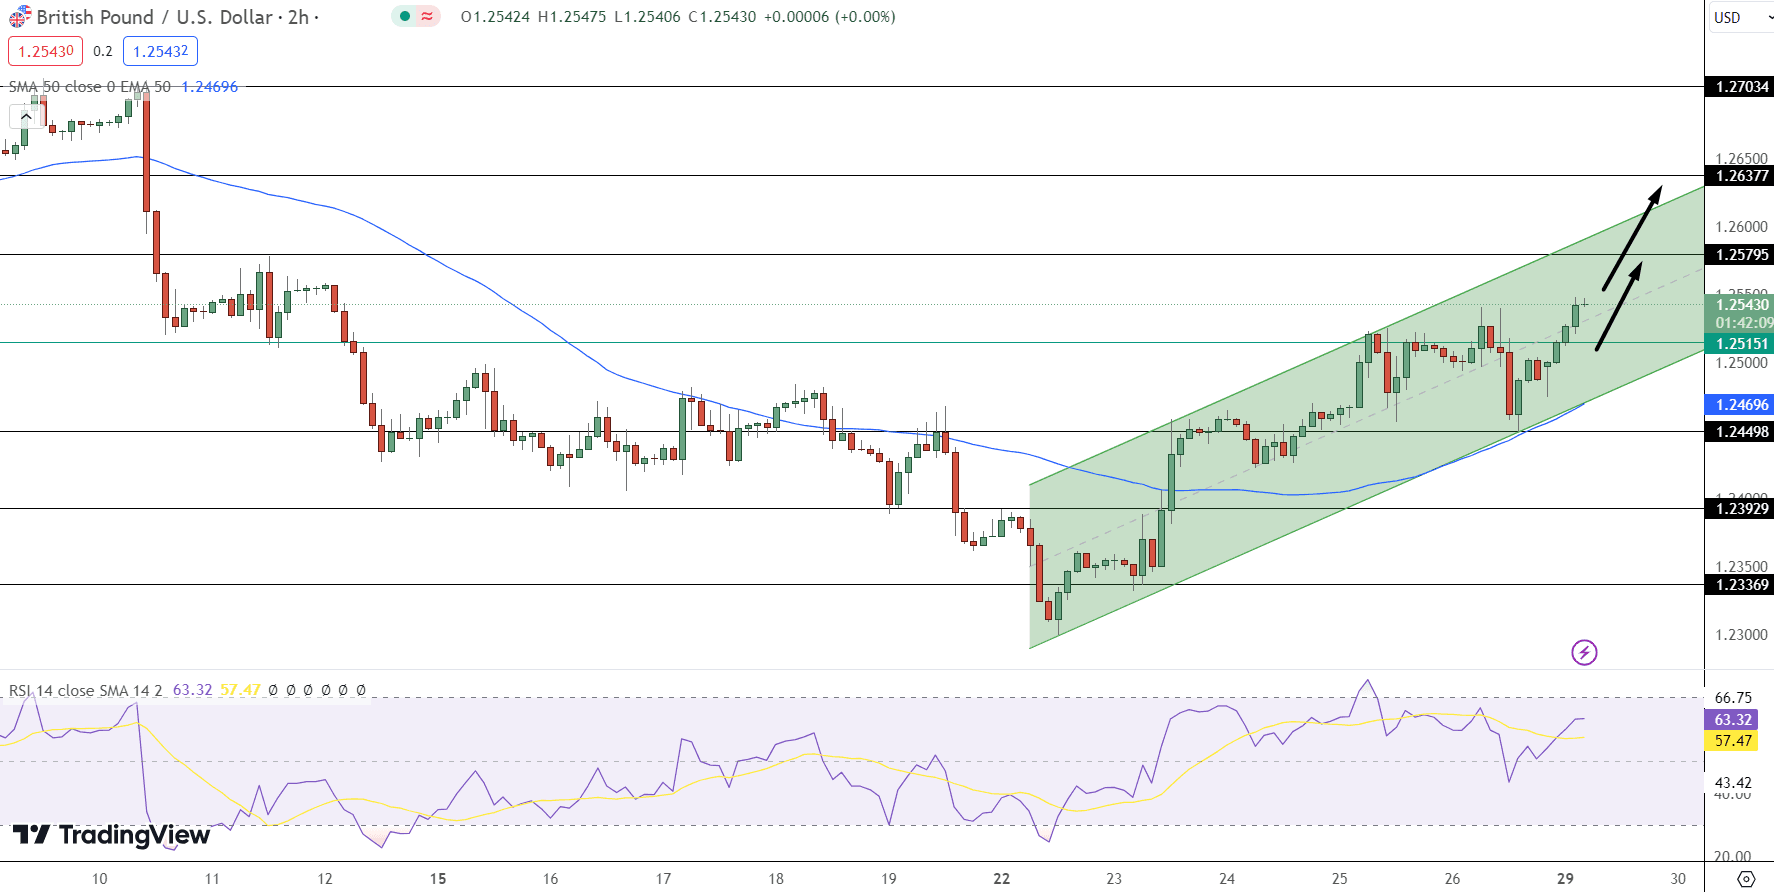Image resolution: width=1774 pixels, height=892 pixels.
Task: Click the purple RSI value 63.32 label
Action: click(1733, 720)
